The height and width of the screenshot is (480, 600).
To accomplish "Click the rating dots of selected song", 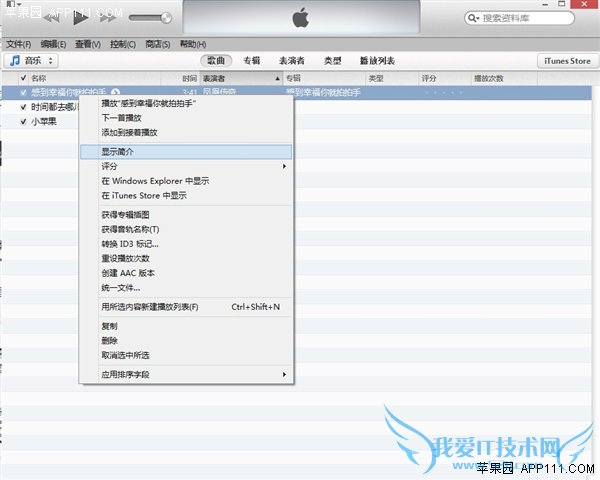I will pos(443,93).
